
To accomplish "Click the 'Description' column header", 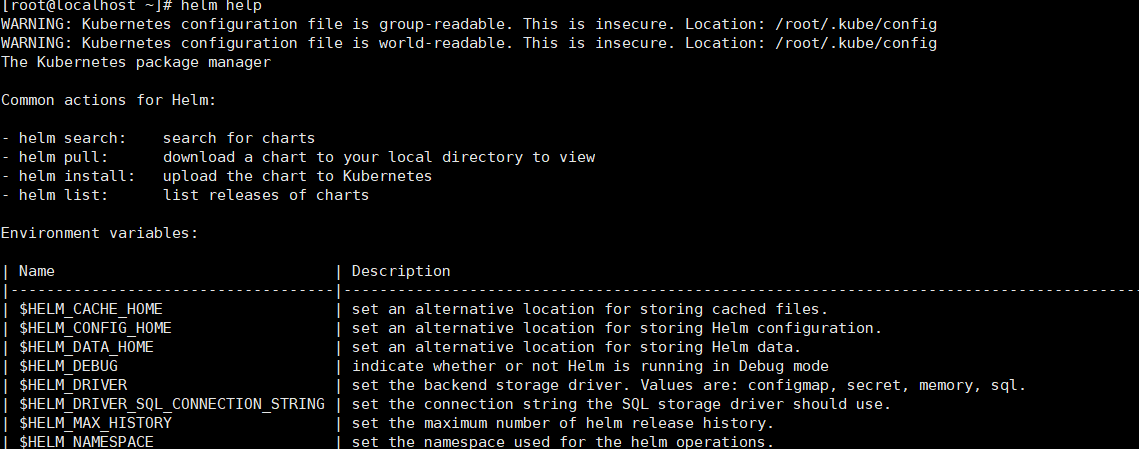I will [401, 271].
